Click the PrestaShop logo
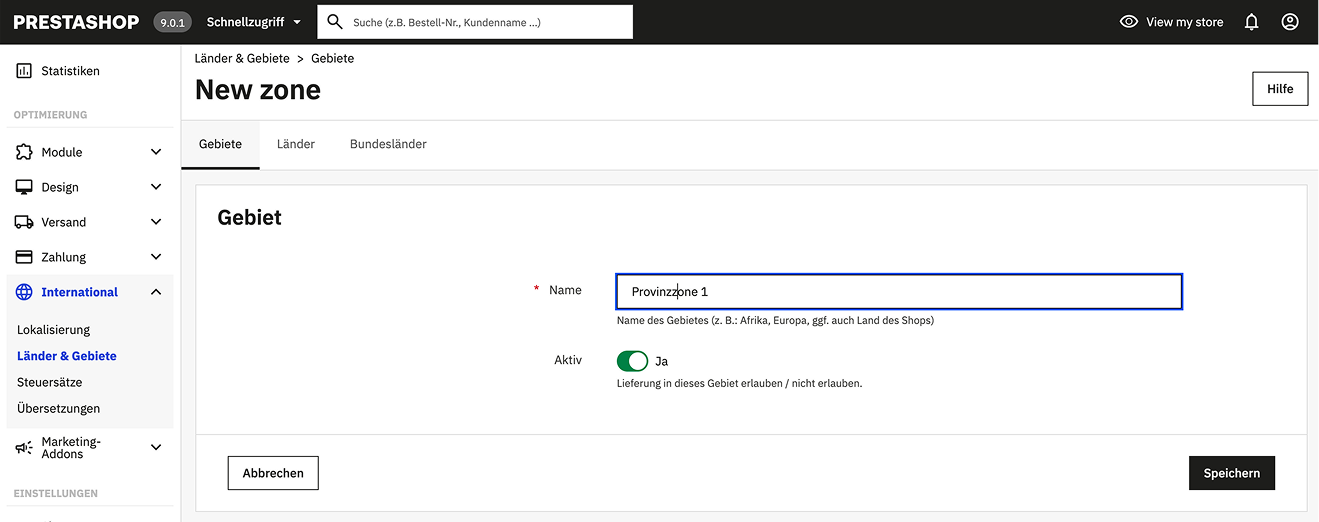This screenshot has width=1319, height=522. (76, 22)
